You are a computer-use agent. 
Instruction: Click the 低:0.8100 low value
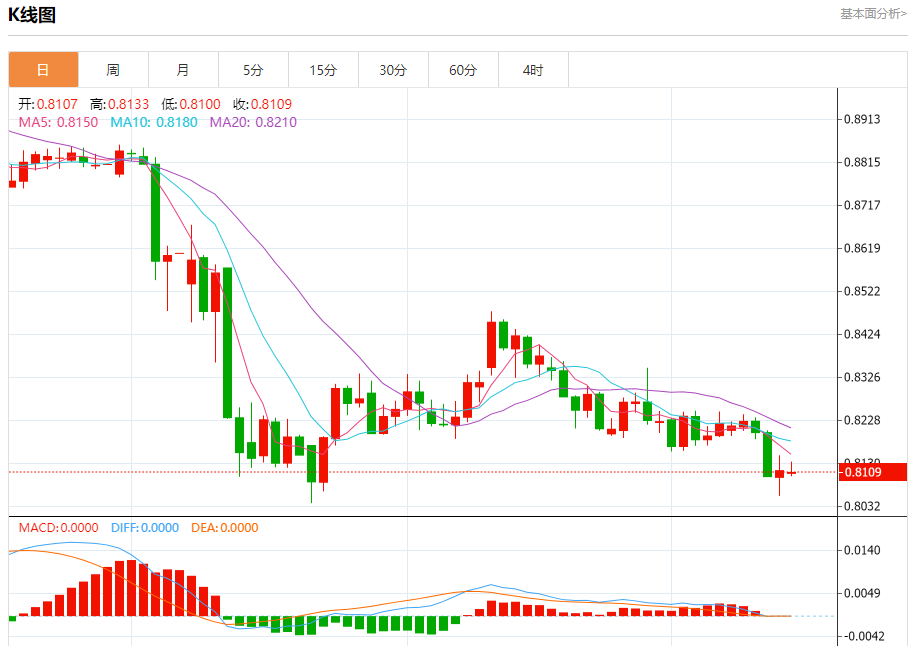(191, 104)
